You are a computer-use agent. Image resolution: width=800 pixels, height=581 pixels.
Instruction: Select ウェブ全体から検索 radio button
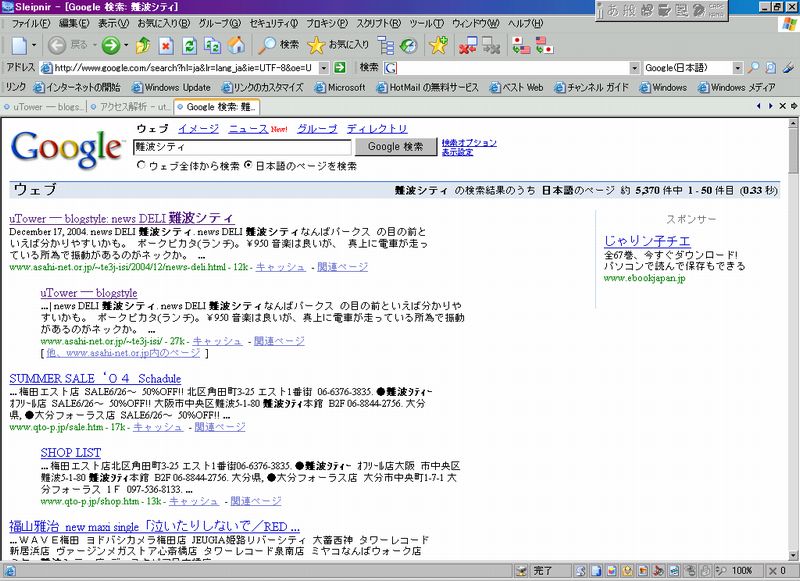[141, 165]
